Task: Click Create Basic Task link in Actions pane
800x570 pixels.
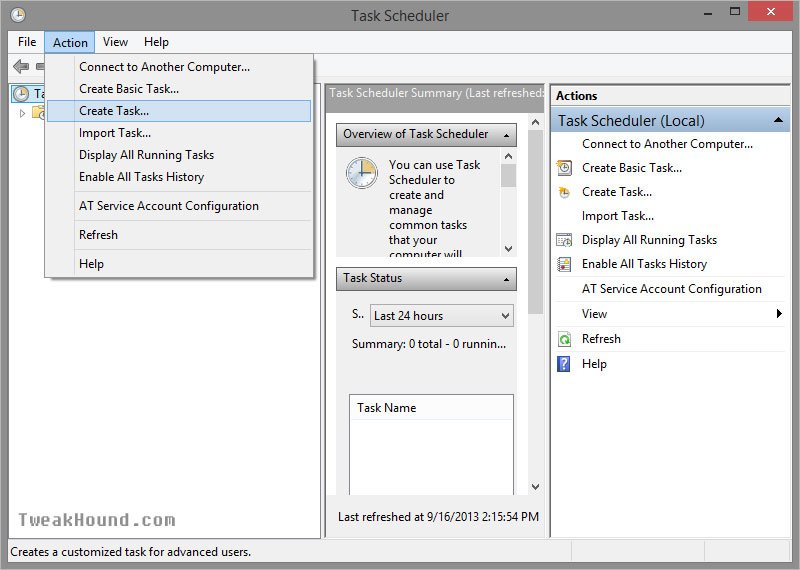Action: [x=632, y=168]
